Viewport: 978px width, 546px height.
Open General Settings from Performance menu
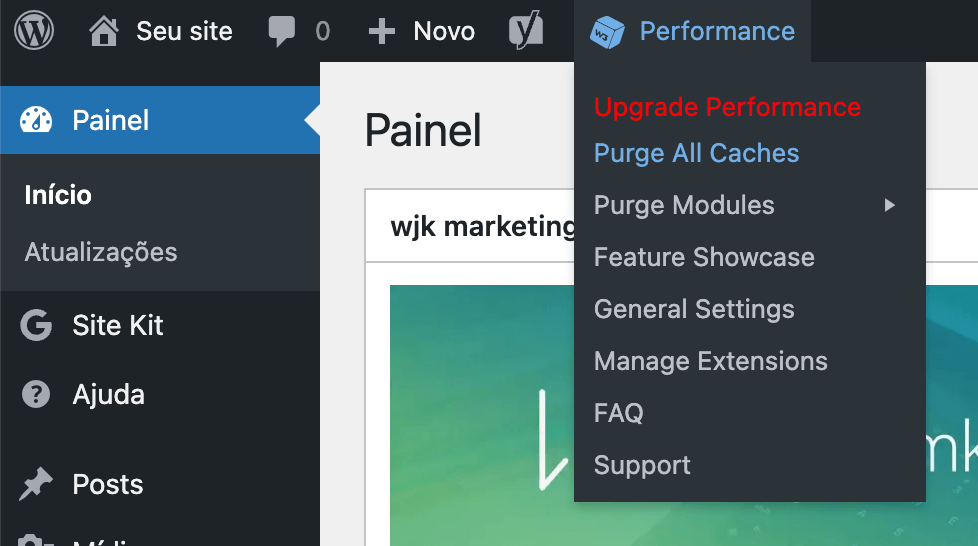click(694, 309)
